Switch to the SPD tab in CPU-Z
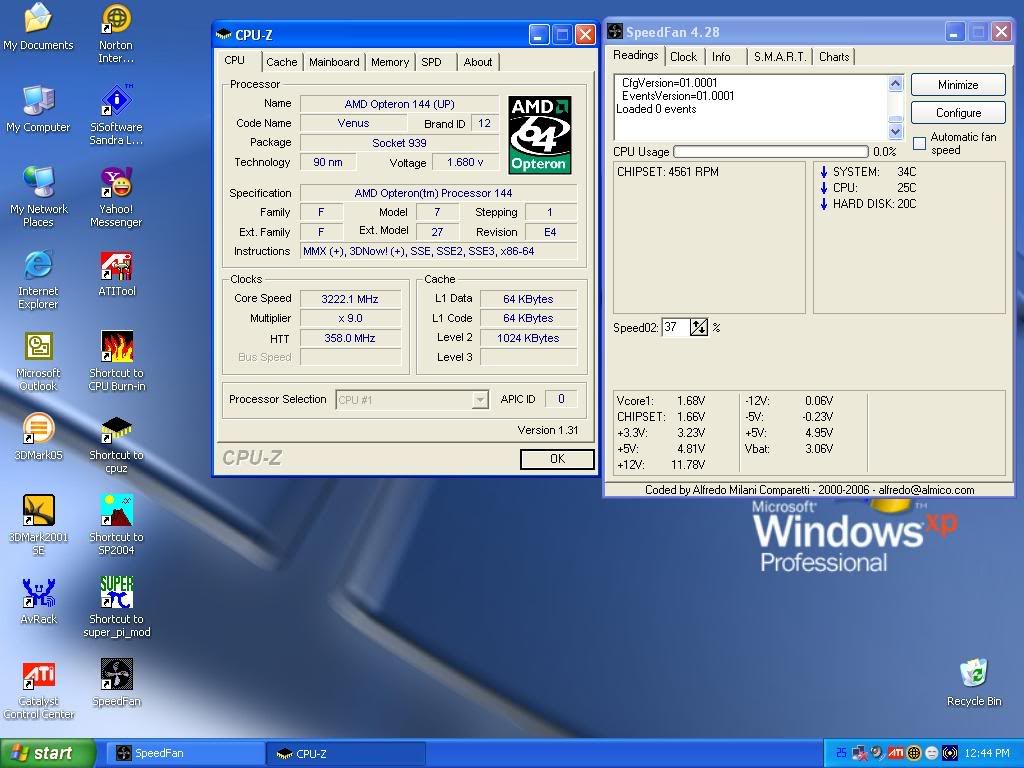1024x768 pixels. (x=433, y=62)
